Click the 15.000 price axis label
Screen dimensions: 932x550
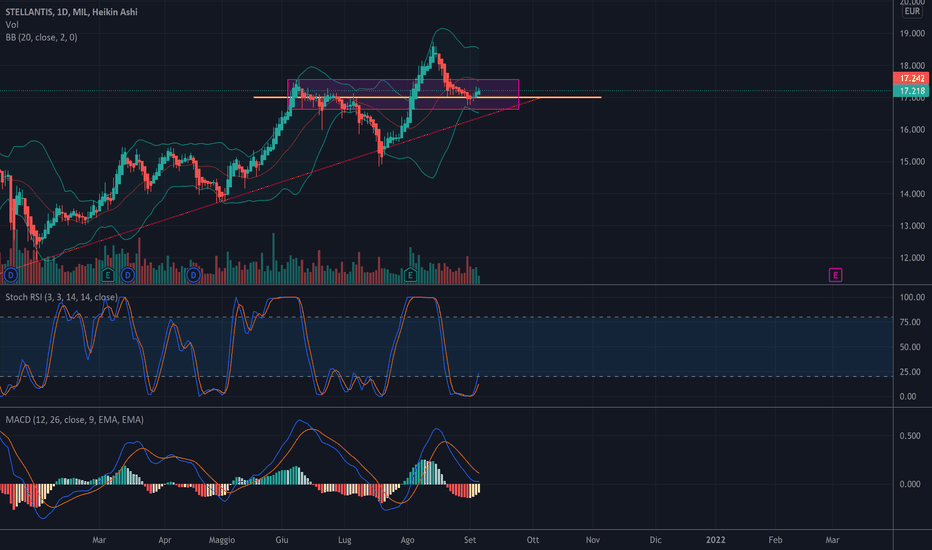tap(912, 162)
